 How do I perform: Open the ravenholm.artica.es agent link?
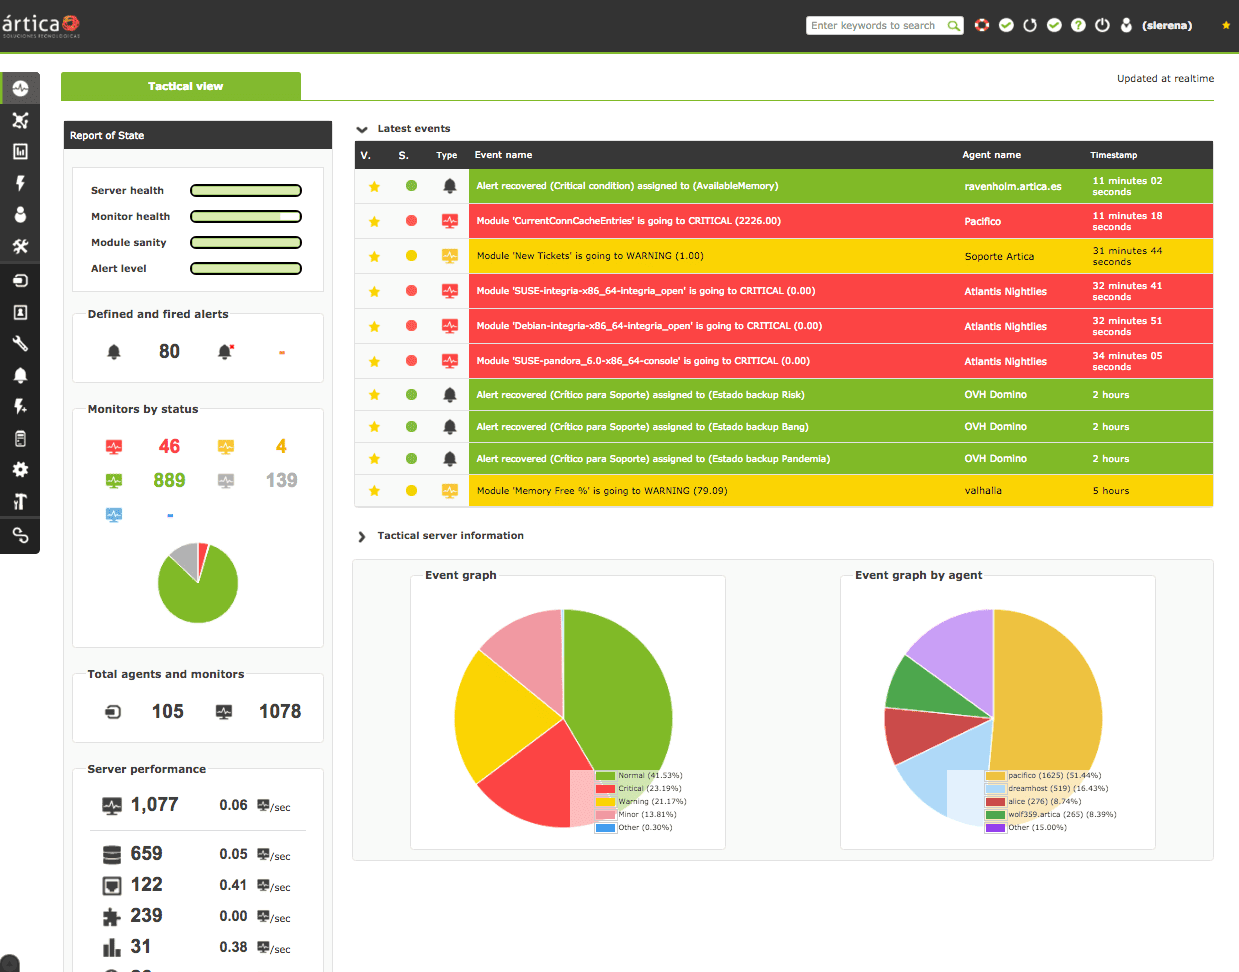coord(1013,186)
